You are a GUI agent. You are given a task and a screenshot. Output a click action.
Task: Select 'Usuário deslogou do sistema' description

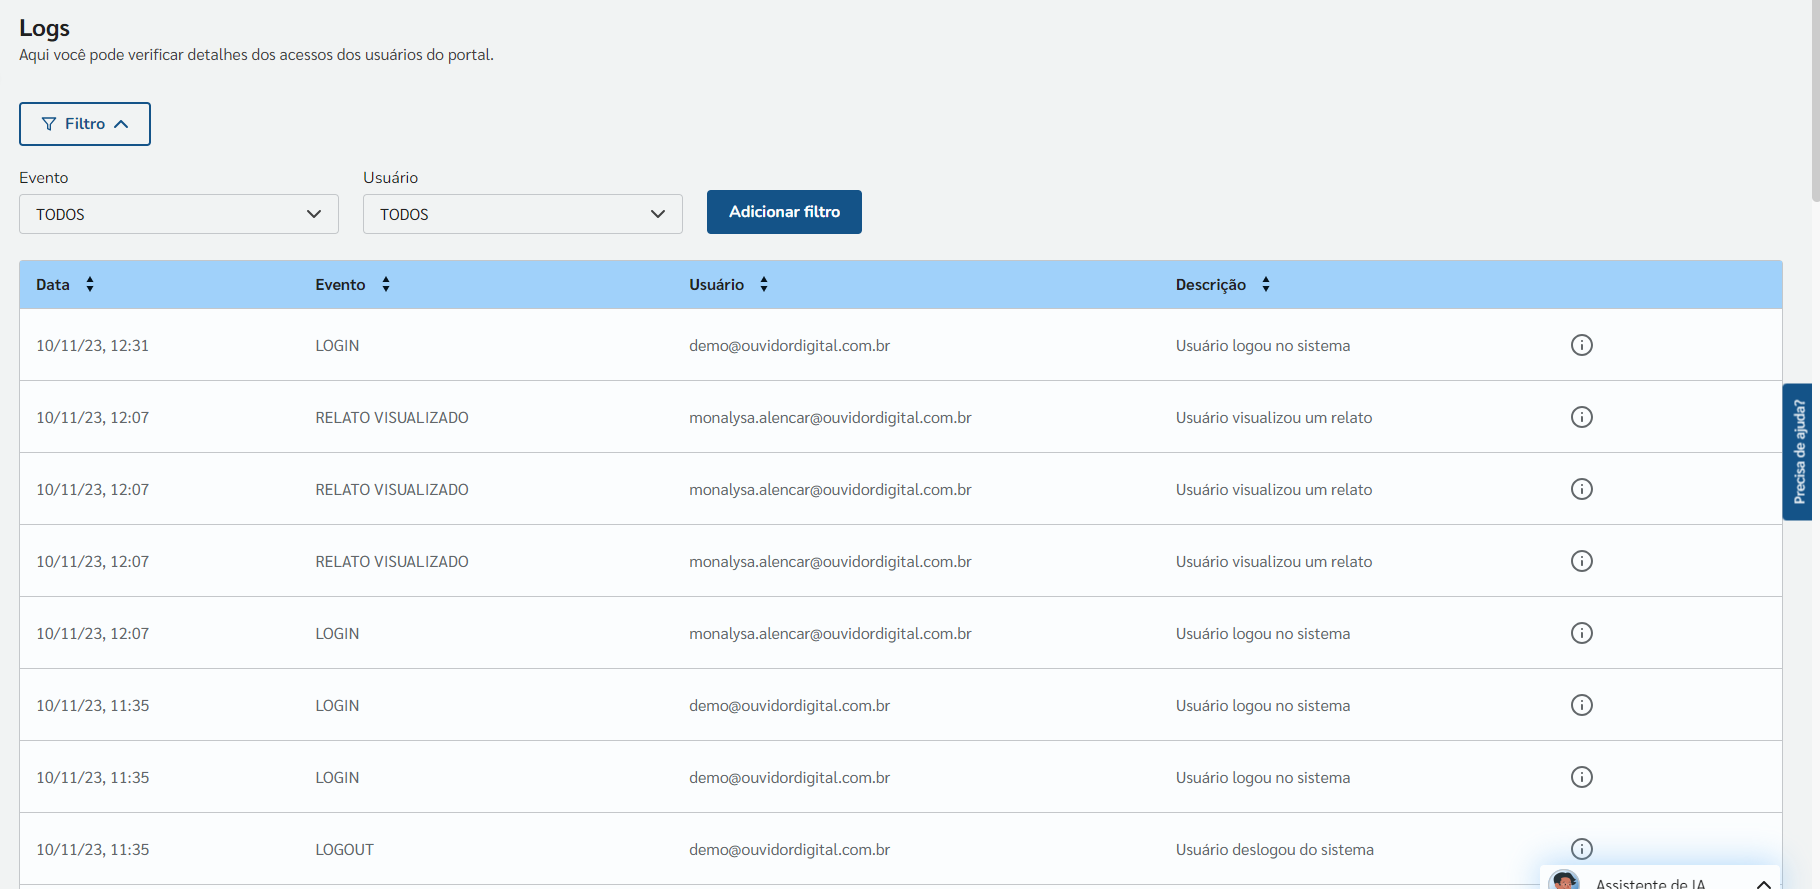(1275, 850)
